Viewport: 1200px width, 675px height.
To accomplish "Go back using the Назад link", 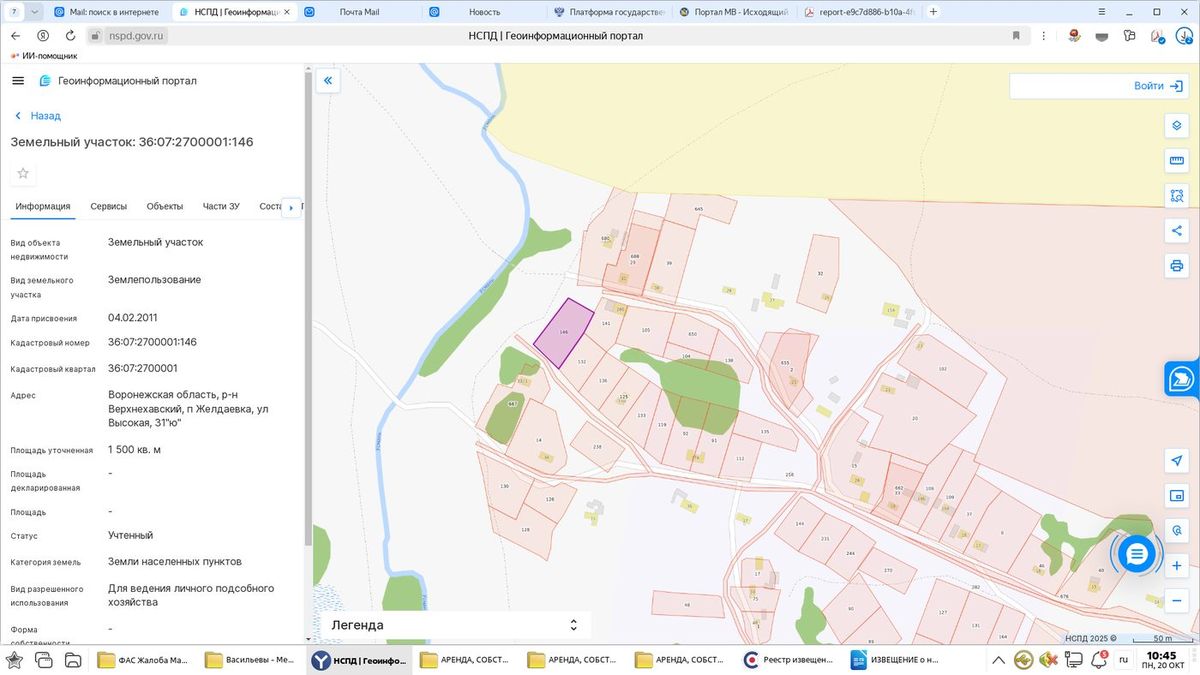I will pos(37,116).
